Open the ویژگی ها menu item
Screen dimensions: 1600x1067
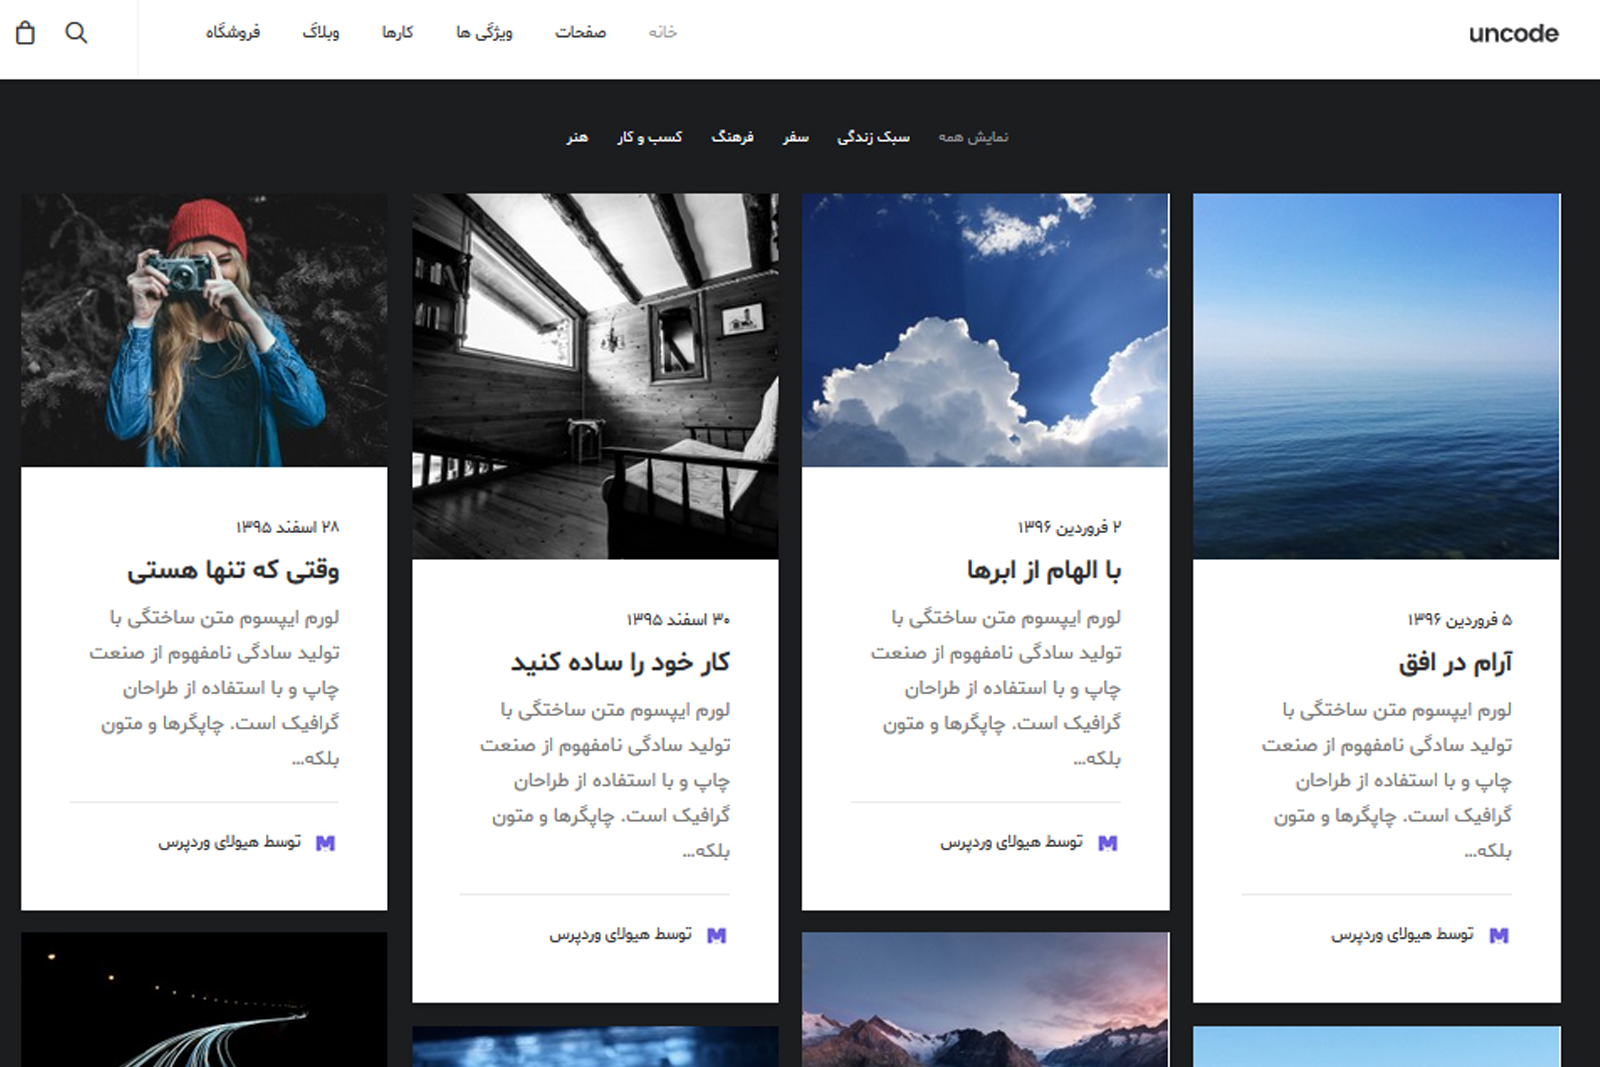click(484, 32)
